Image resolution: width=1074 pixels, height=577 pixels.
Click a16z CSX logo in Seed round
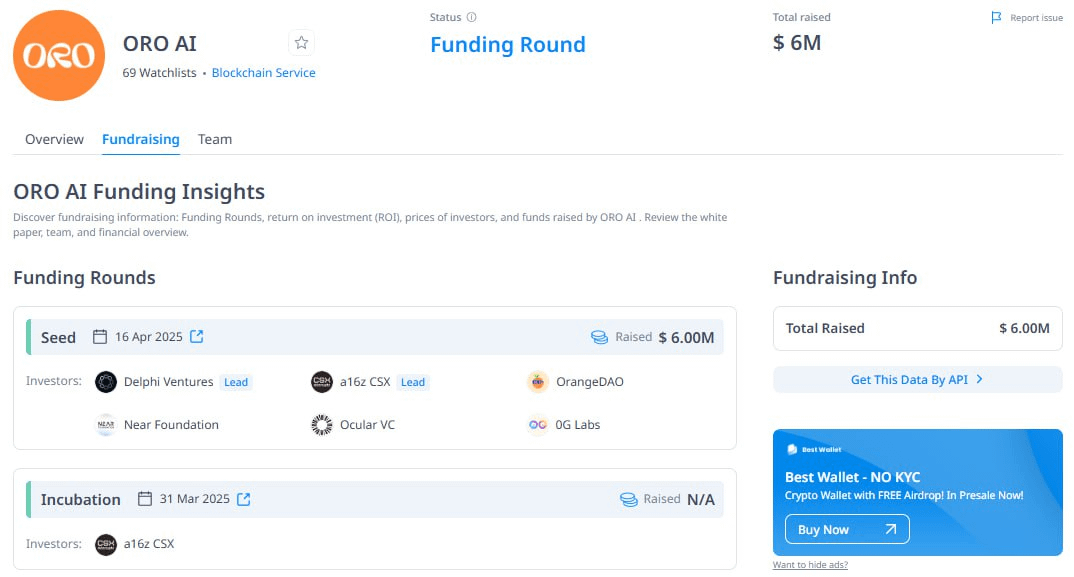click(x=322, y=382)
